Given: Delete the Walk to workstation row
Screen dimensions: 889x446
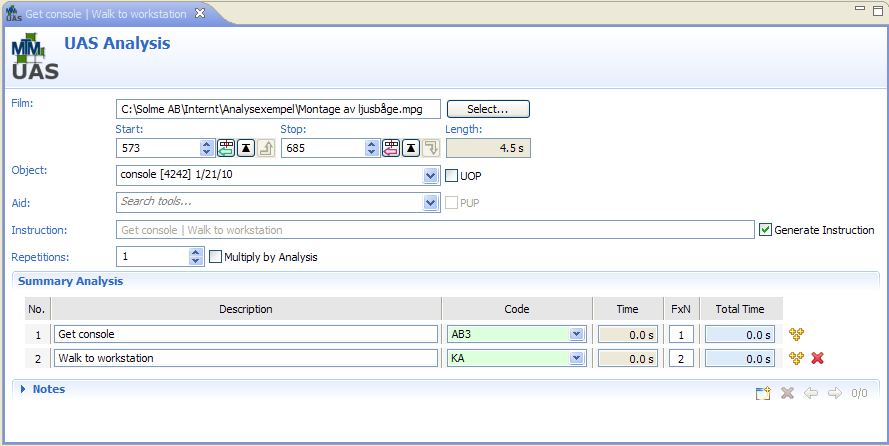Looking at the screenshot, I should coord(817,358).
